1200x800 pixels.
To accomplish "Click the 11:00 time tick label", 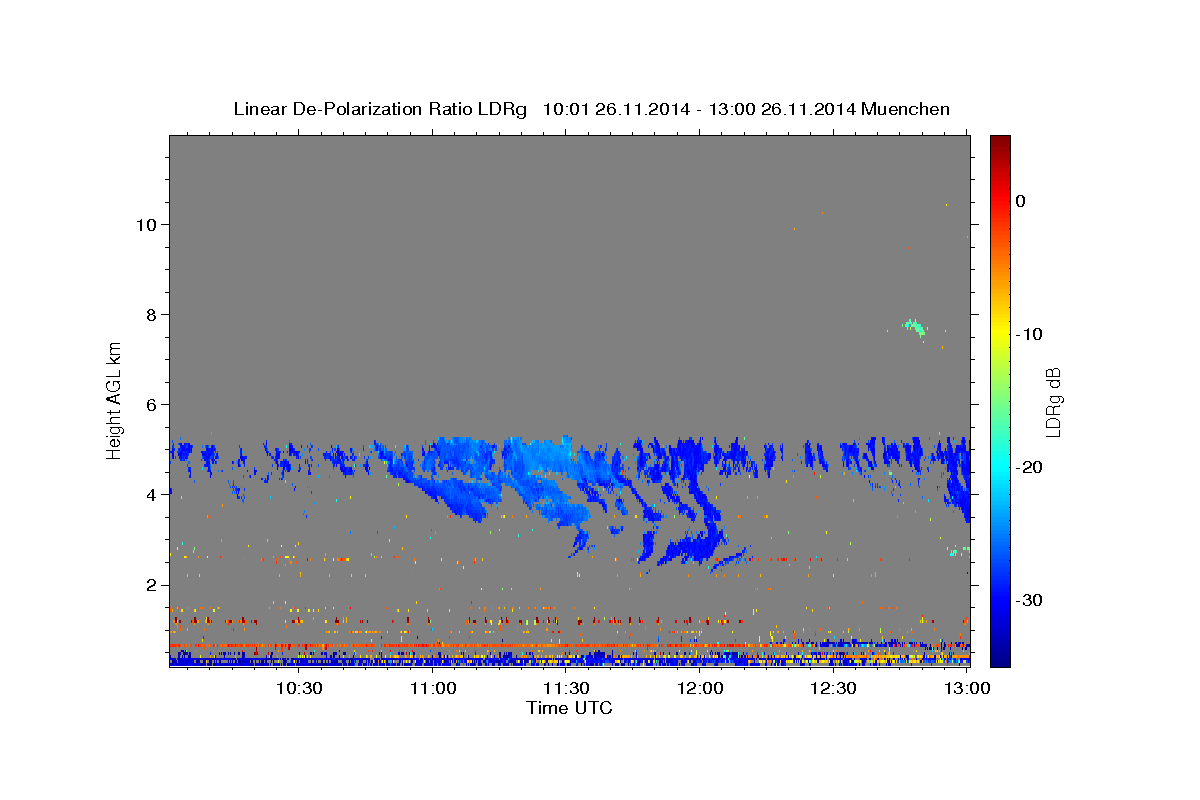I will coord(433,688).
